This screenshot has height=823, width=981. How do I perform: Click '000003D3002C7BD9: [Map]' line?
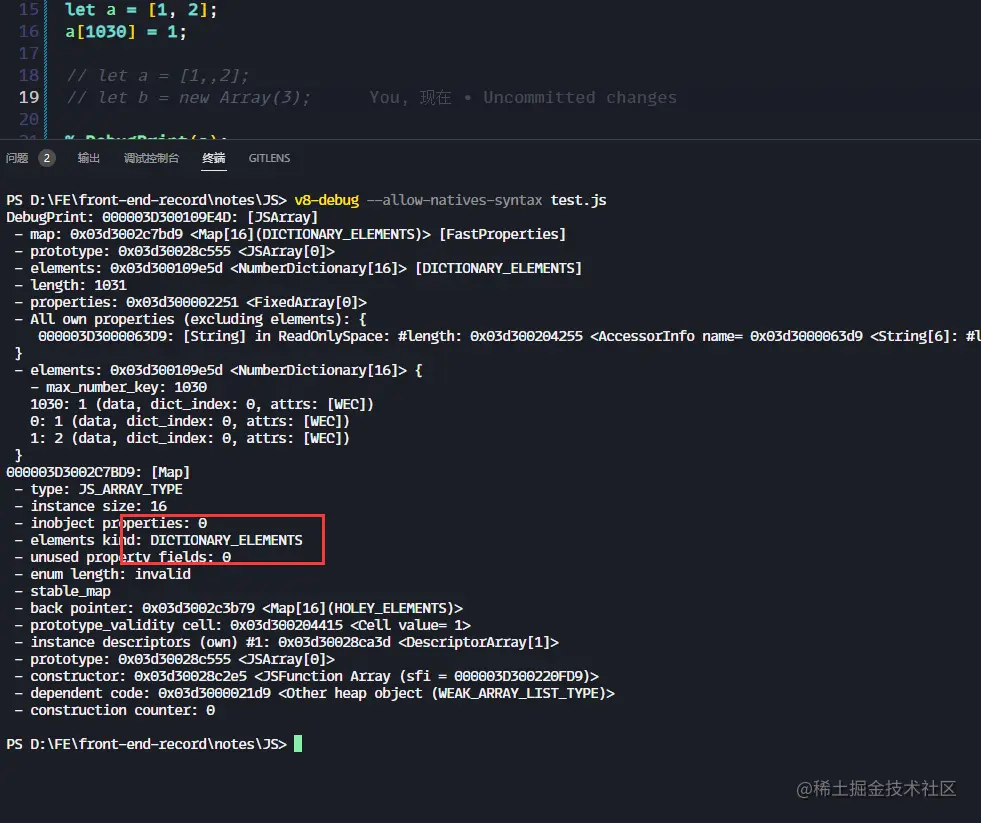coord(98,472)
